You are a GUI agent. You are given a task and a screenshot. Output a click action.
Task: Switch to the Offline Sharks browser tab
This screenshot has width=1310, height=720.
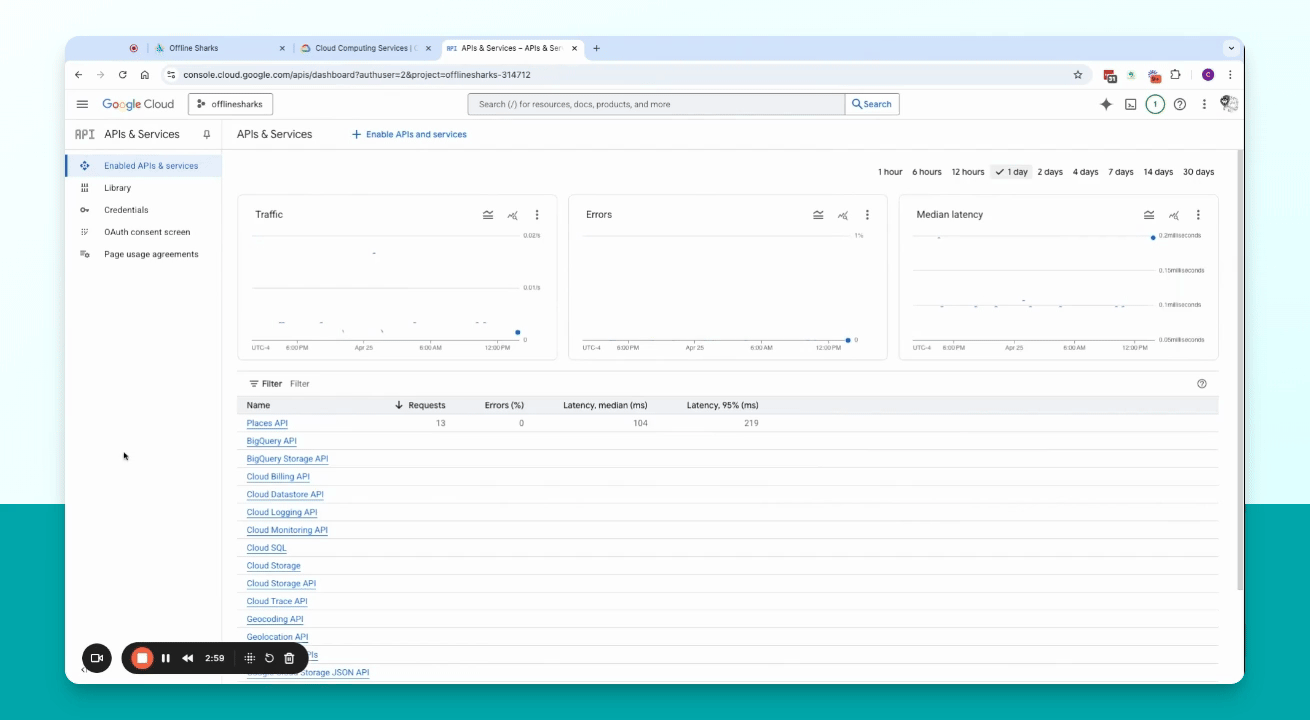[x=218, y=48]
